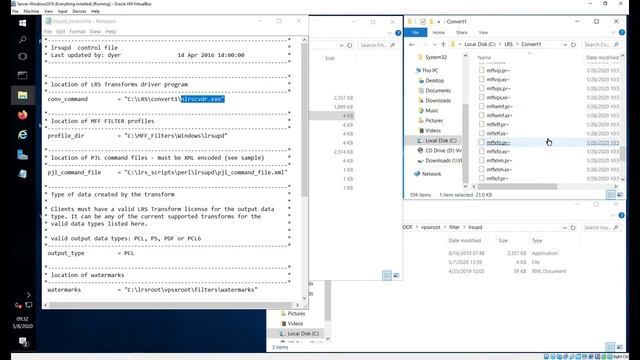Image resolution: width=640 pixels, height=360 pixels.
Task: Open VirtualBox Input menu
Action: (x=62, y=11)
